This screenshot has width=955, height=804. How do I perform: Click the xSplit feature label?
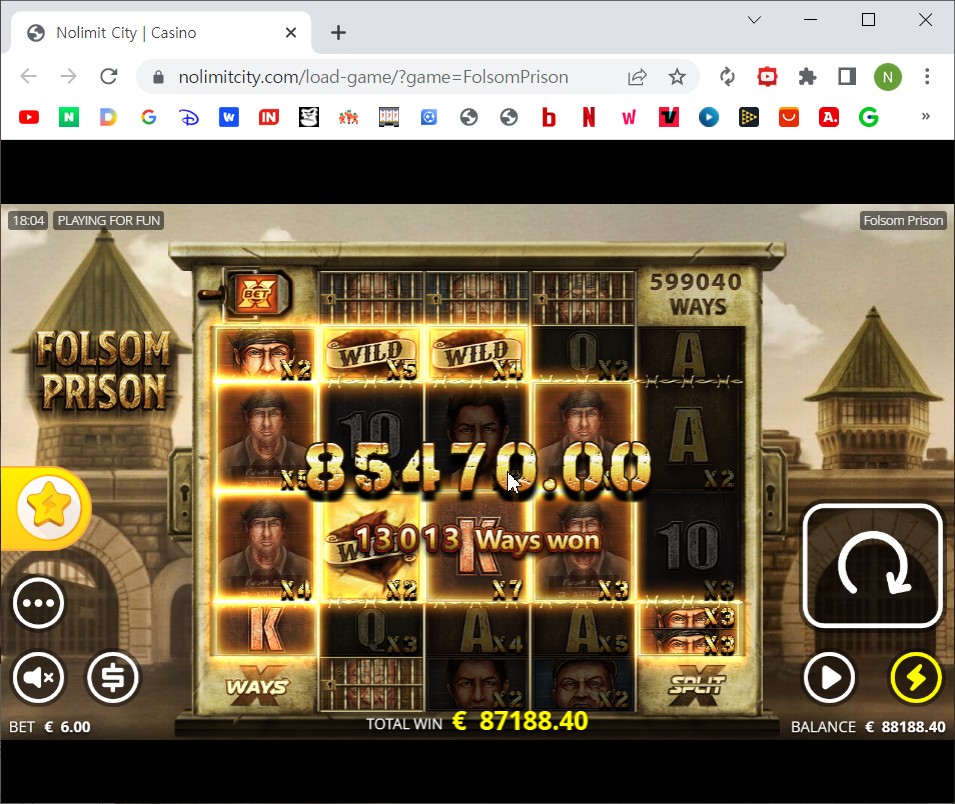point(696,686)
